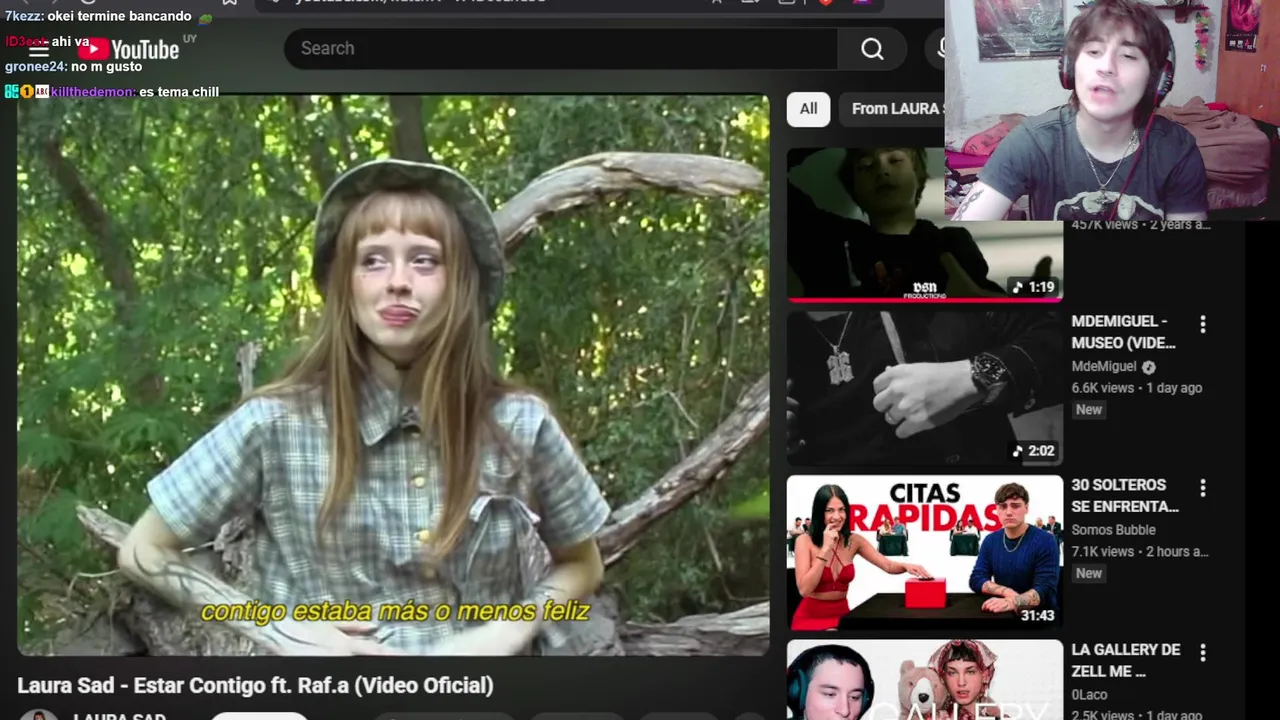The image size is (1280, 720).
Task: Click the verified badge next to MdeMiguel
Action: click(1148, 367)
